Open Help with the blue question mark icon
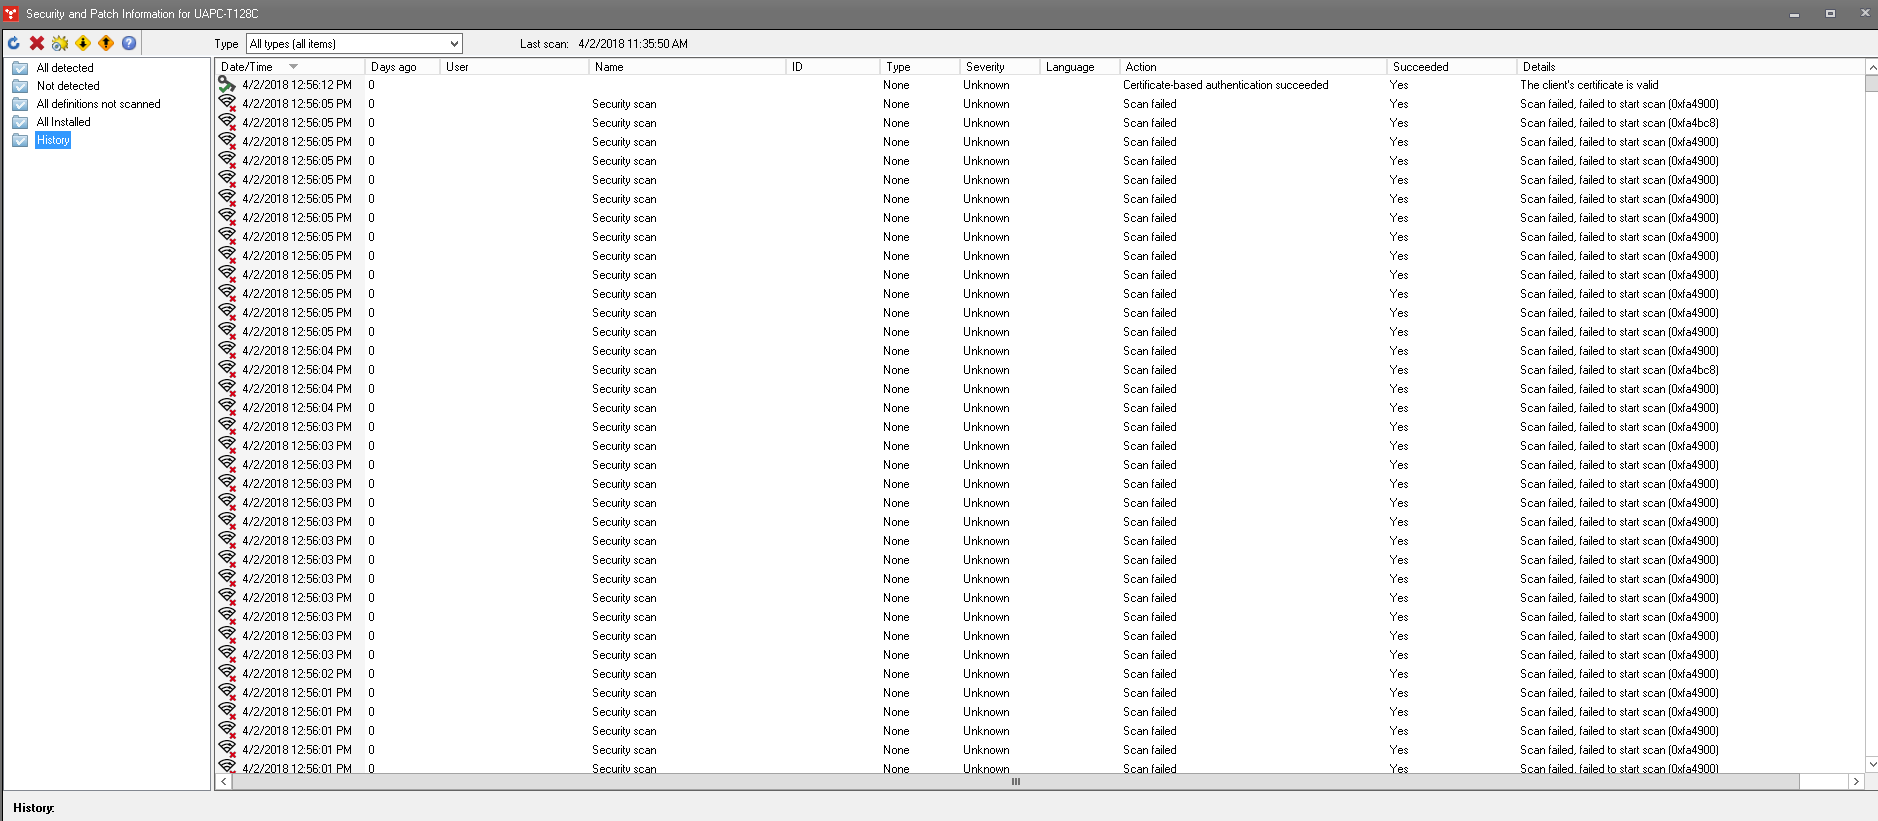This screenshot has height=821, width=1878. (129, 43)
